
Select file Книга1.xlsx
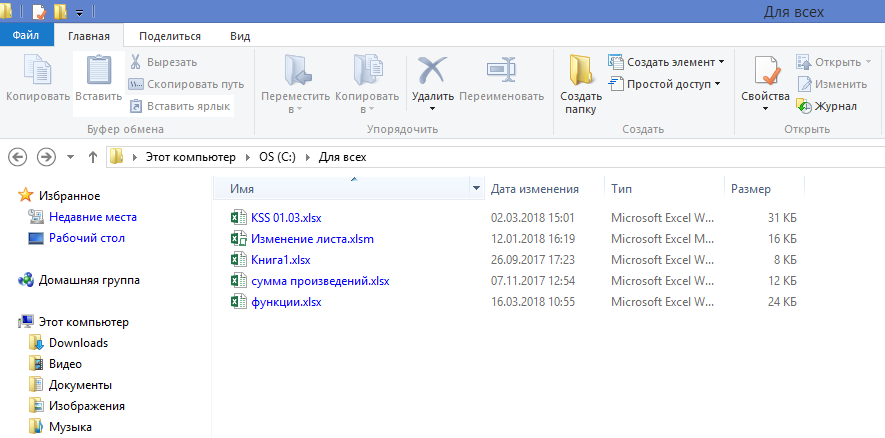281,260
